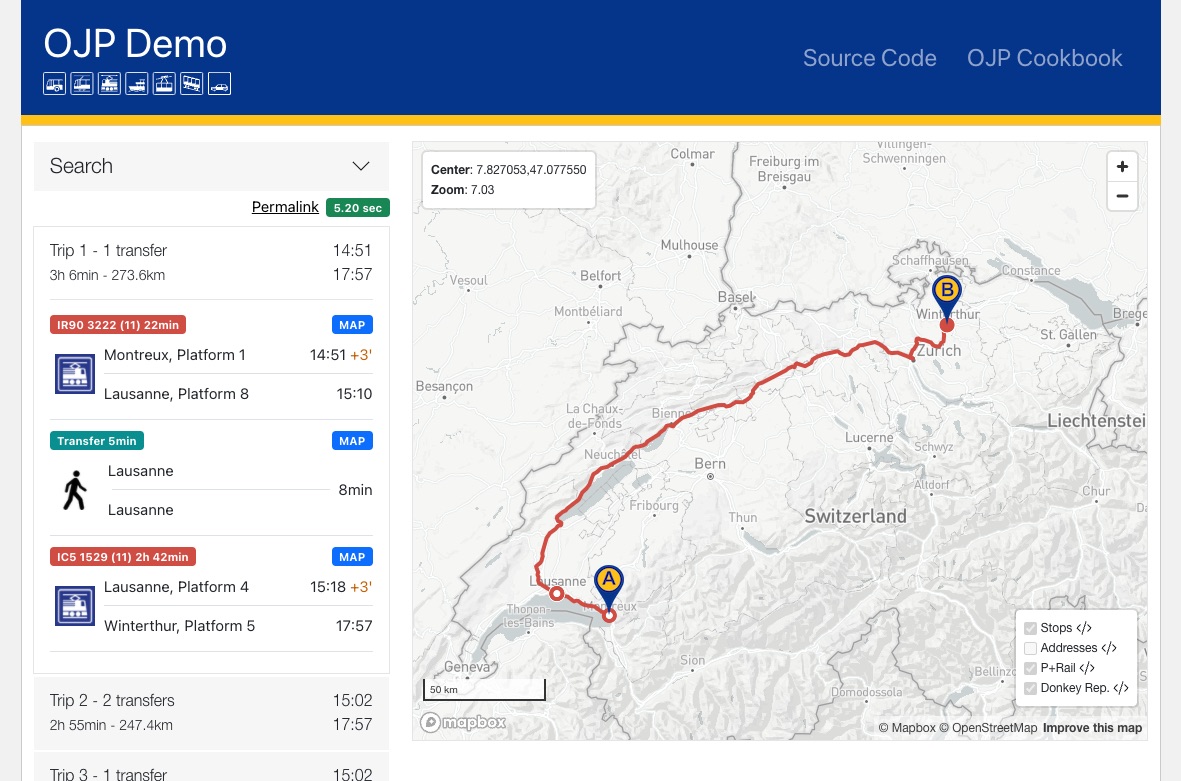Open Addresses layer code icon
Screen dimensions: 1181x781
point(1109,648)
